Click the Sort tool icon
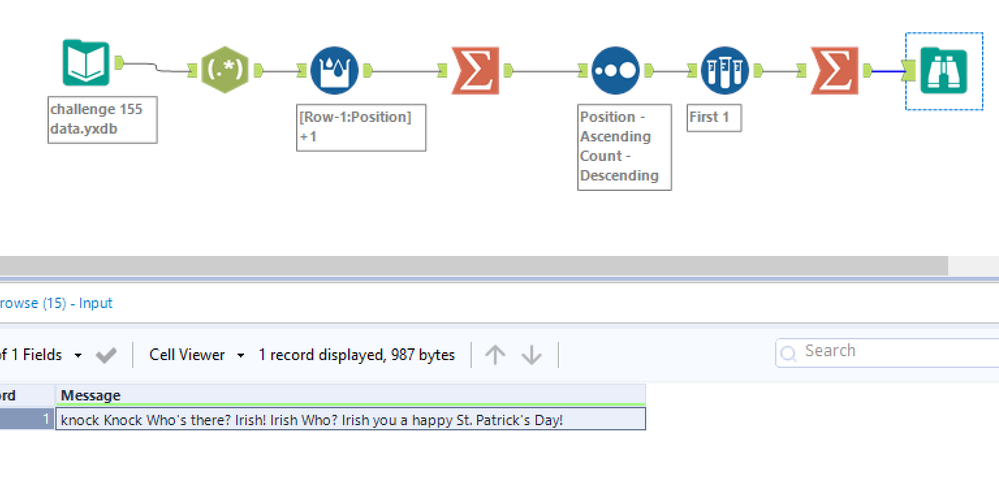This screenshot has height=482, width=999. tap(615, 70)
